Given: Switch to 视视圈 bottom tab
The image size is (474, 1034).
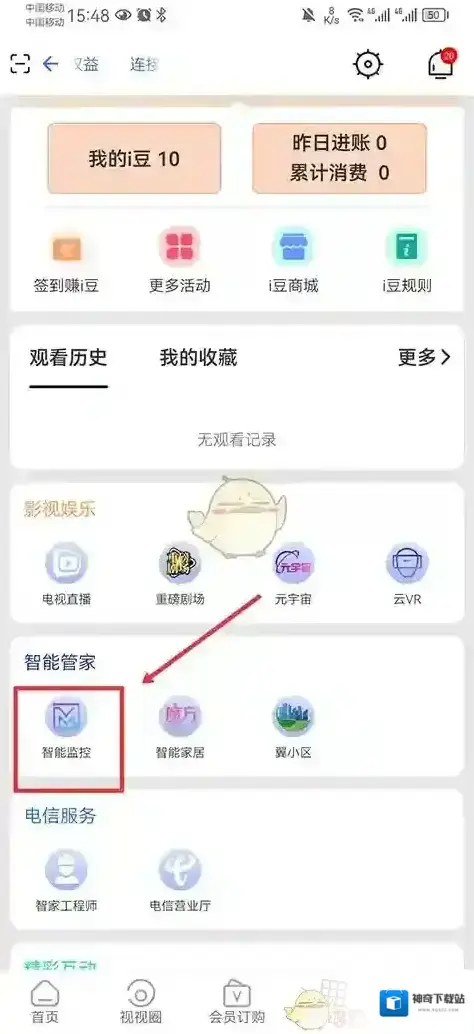Looking at the screenshot, I should (x=140, y=1001).
